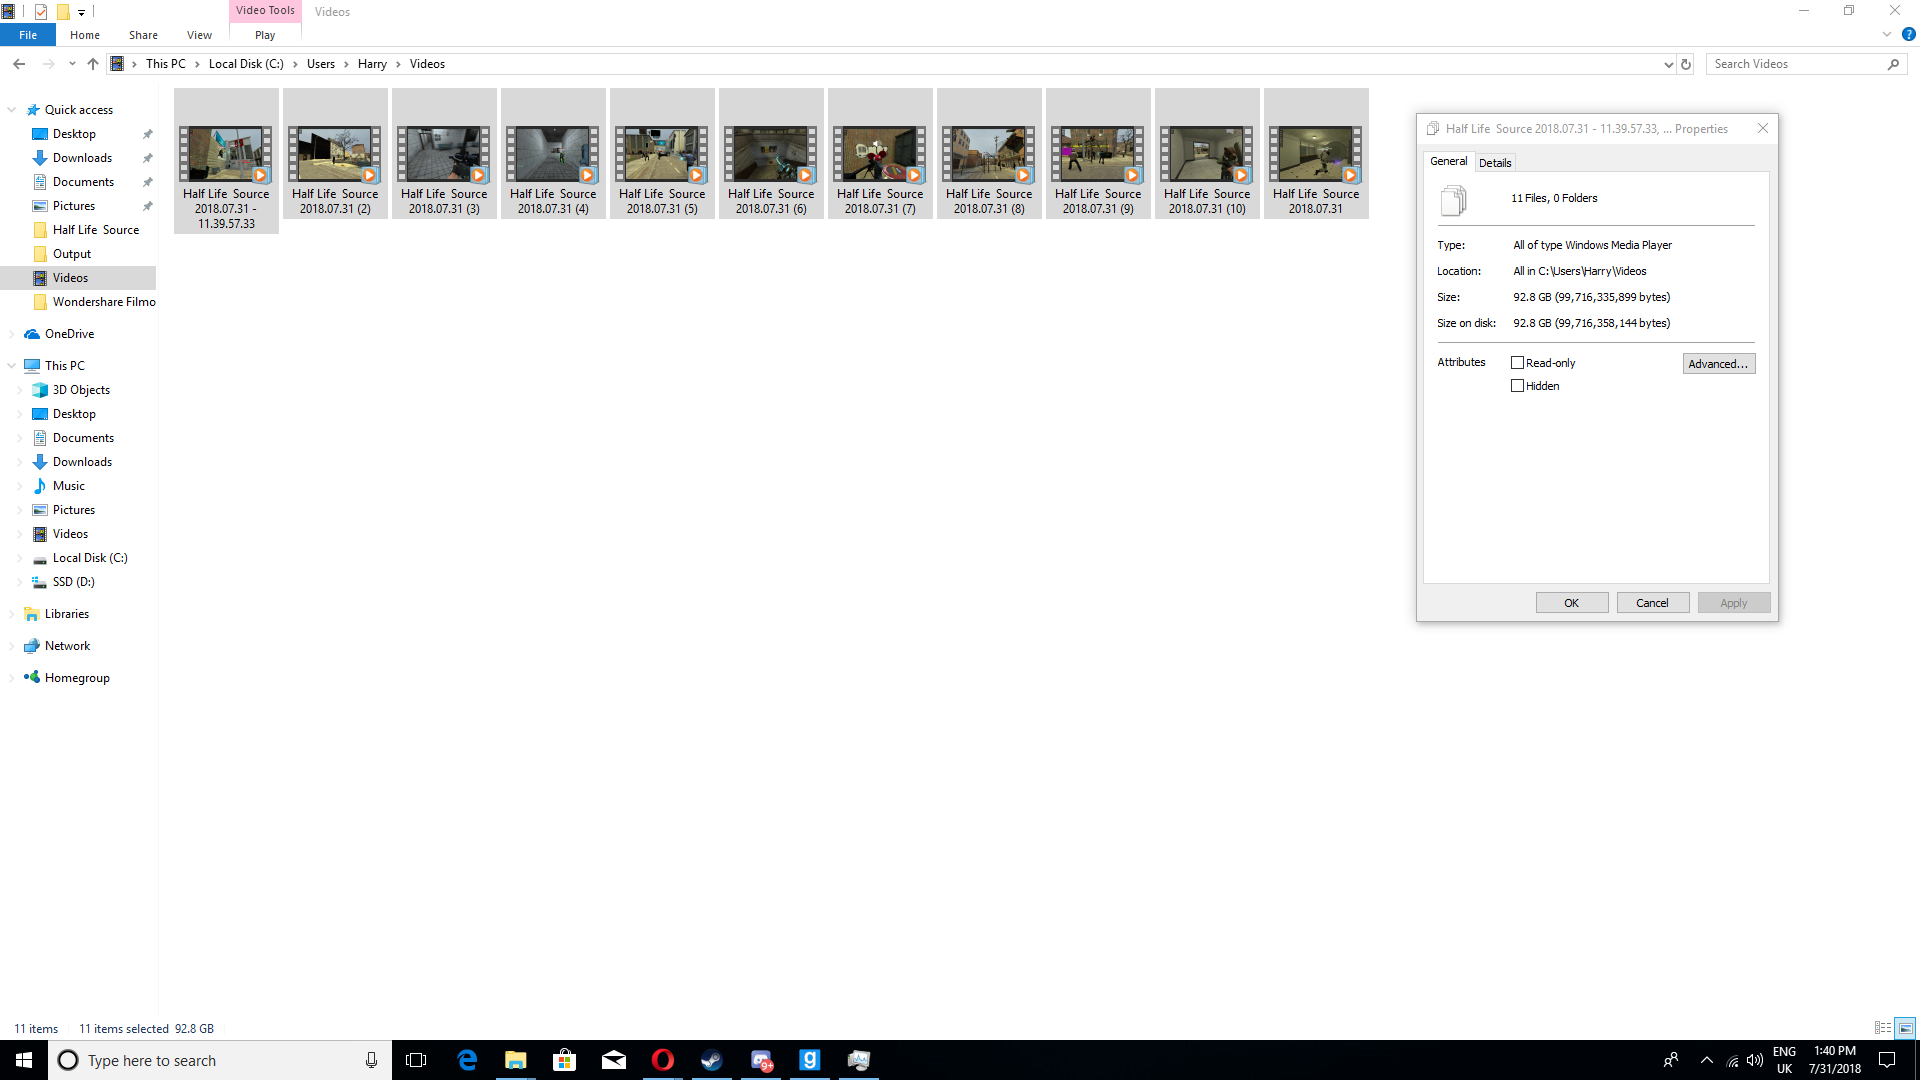Image resolution: width=1920 pixels, height=1080 pixels.
Task: Click Cancel in Properties dialog
Action: [1652, 603]
